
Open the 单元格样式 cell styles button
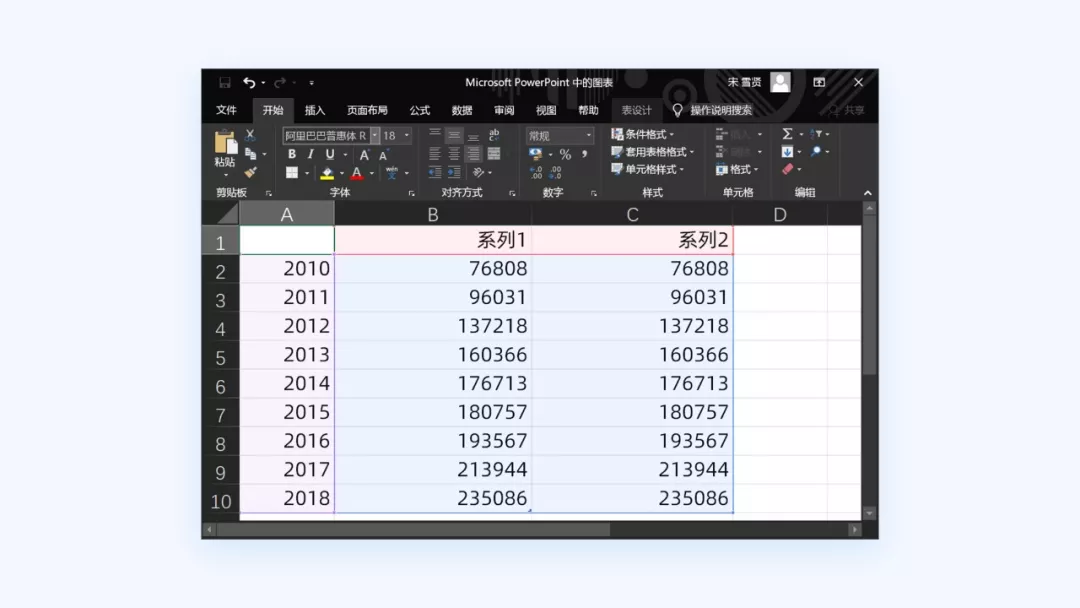(x=648, y=169)
